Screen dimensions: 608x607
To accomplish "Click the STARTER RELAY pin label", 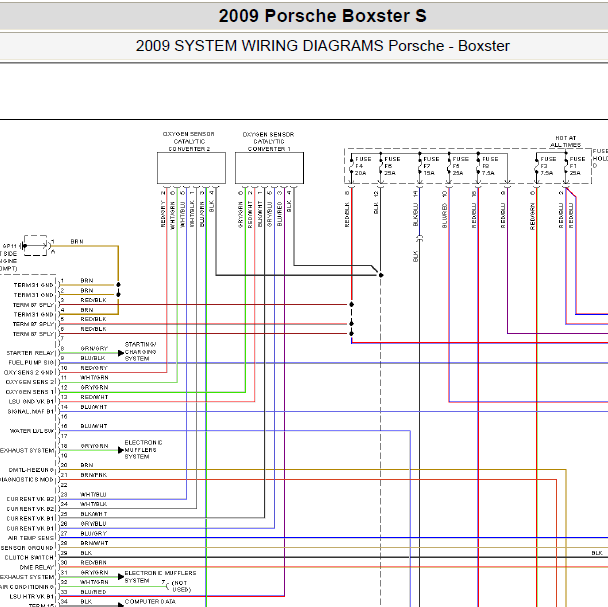I will (x=30, y=353).
